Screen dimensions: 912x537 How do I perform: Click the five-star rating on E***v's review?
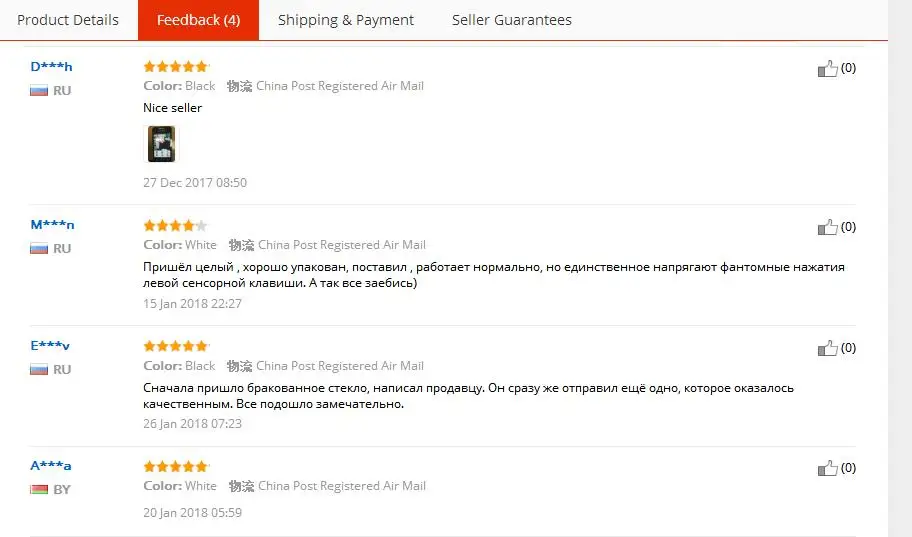pos(176,346)
